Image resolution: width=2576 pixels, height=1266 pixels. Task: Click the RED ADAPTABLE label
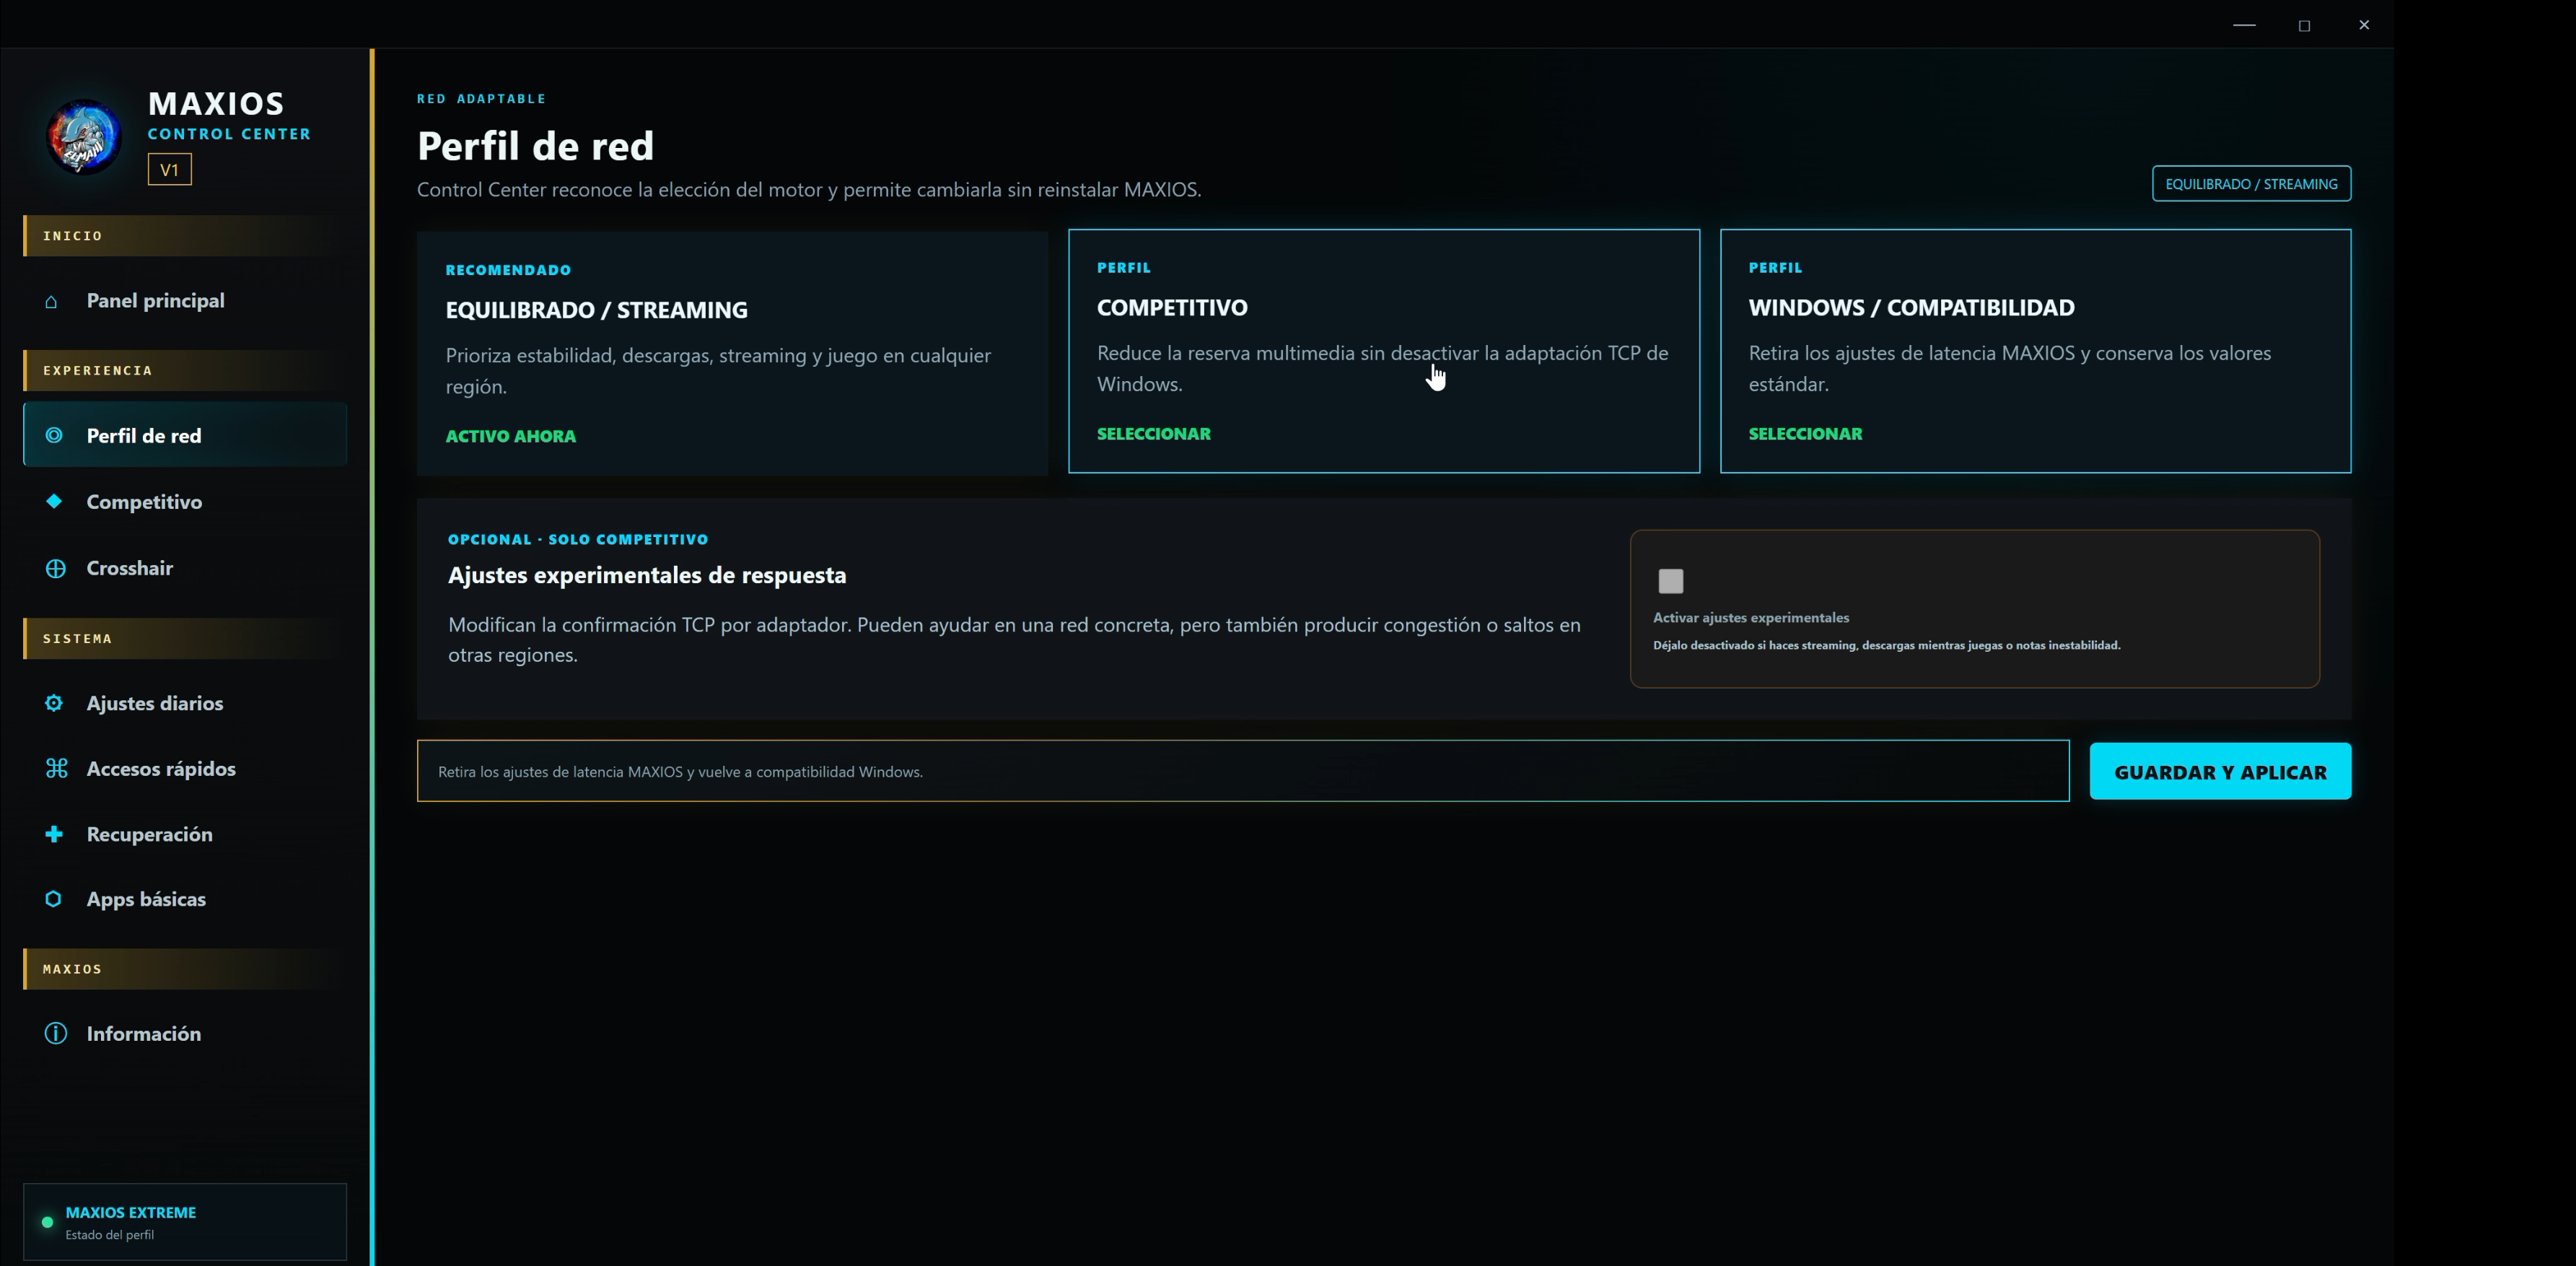481,99
